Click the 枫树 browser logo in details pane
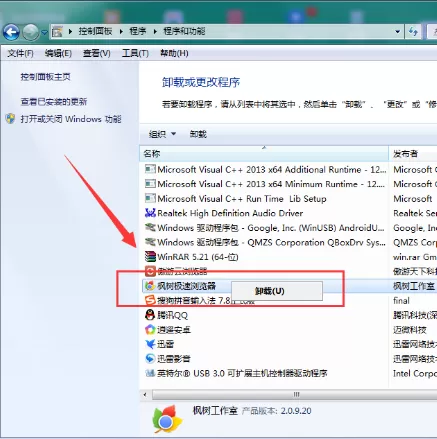Image resolution: width=437 pixels, height=439 pixels. 166,419
